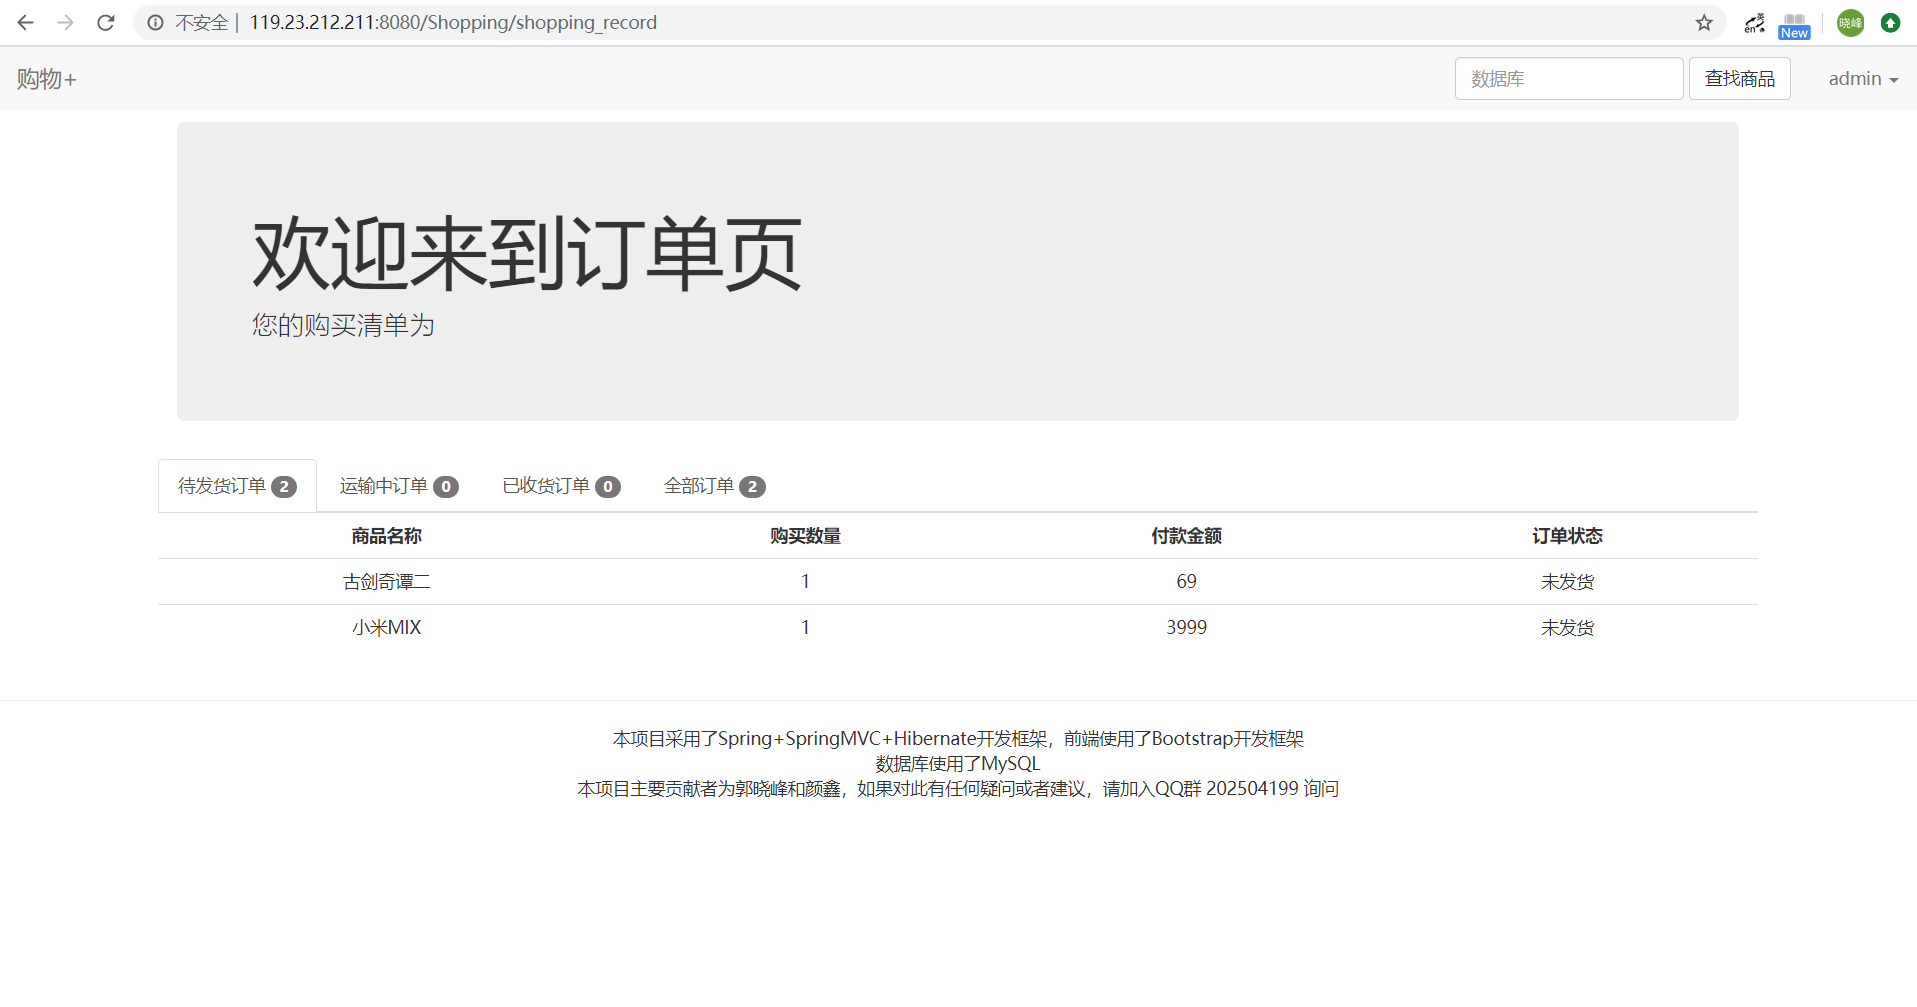1917x1007 pixels.
Task: Open the 不安全 site security info icon
Action: [x=154, y=22]
